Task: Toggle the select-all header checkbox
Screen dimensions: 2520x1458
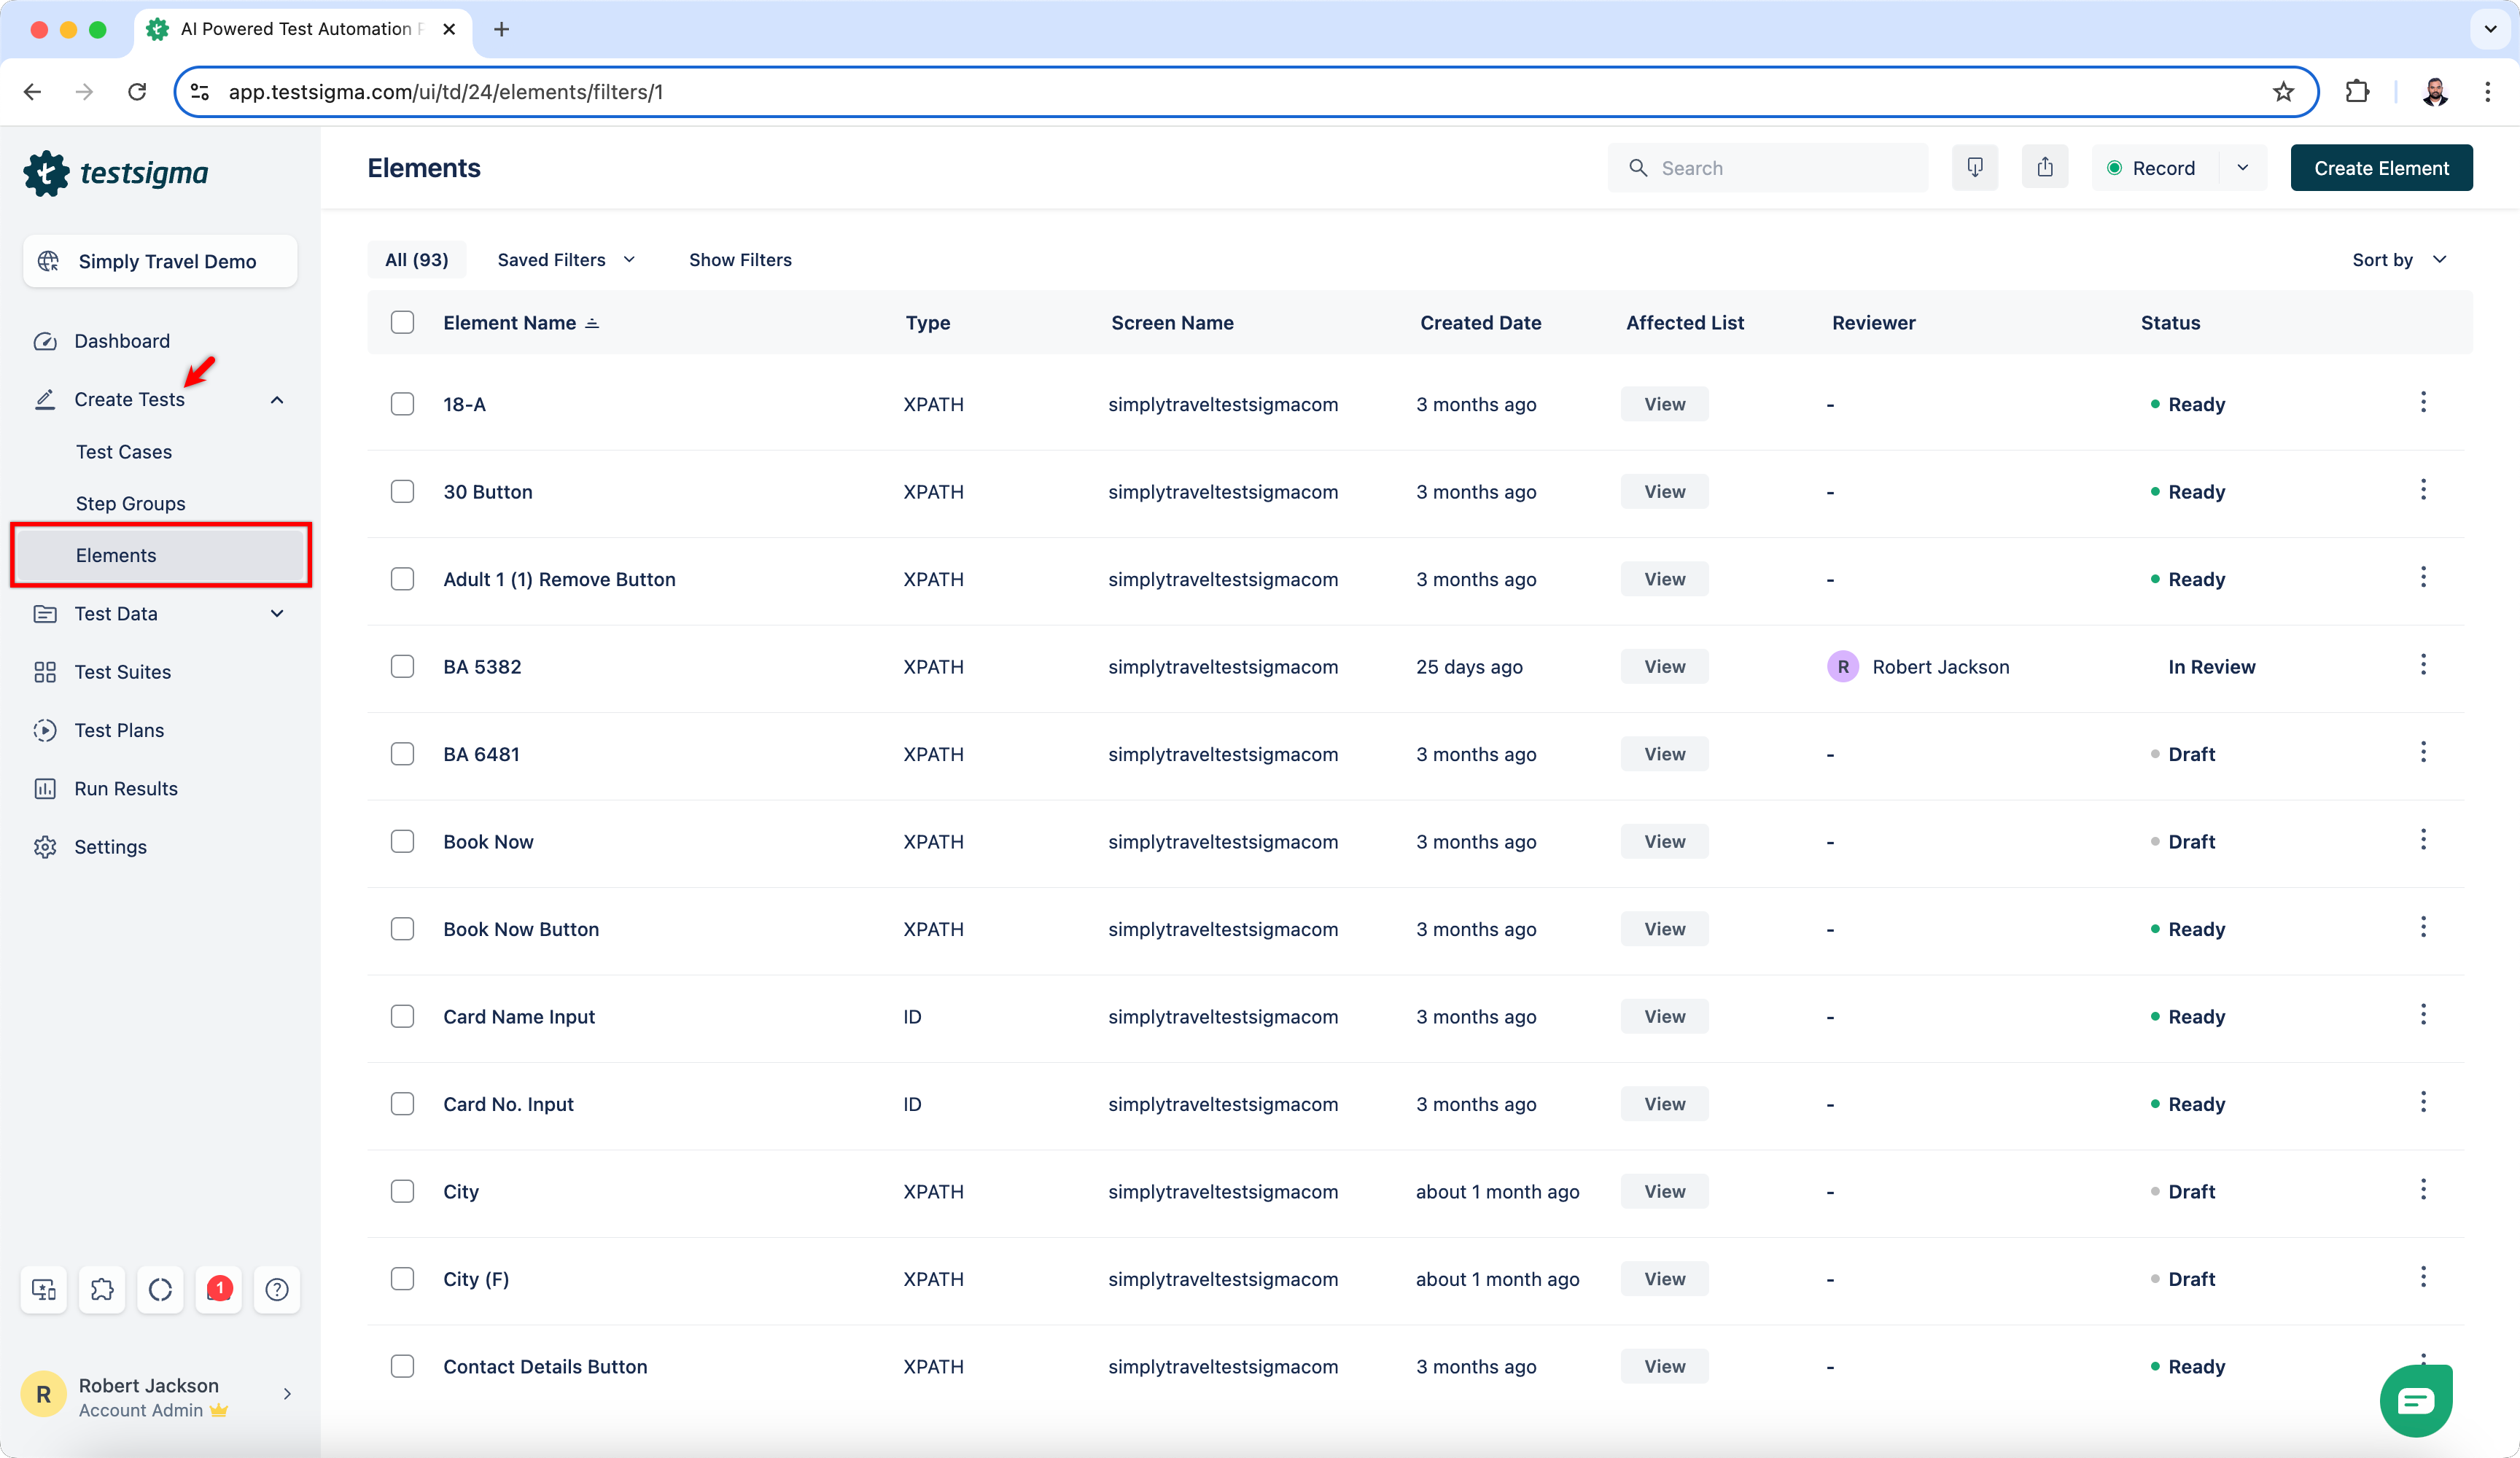Action: (x=402, y=322)
